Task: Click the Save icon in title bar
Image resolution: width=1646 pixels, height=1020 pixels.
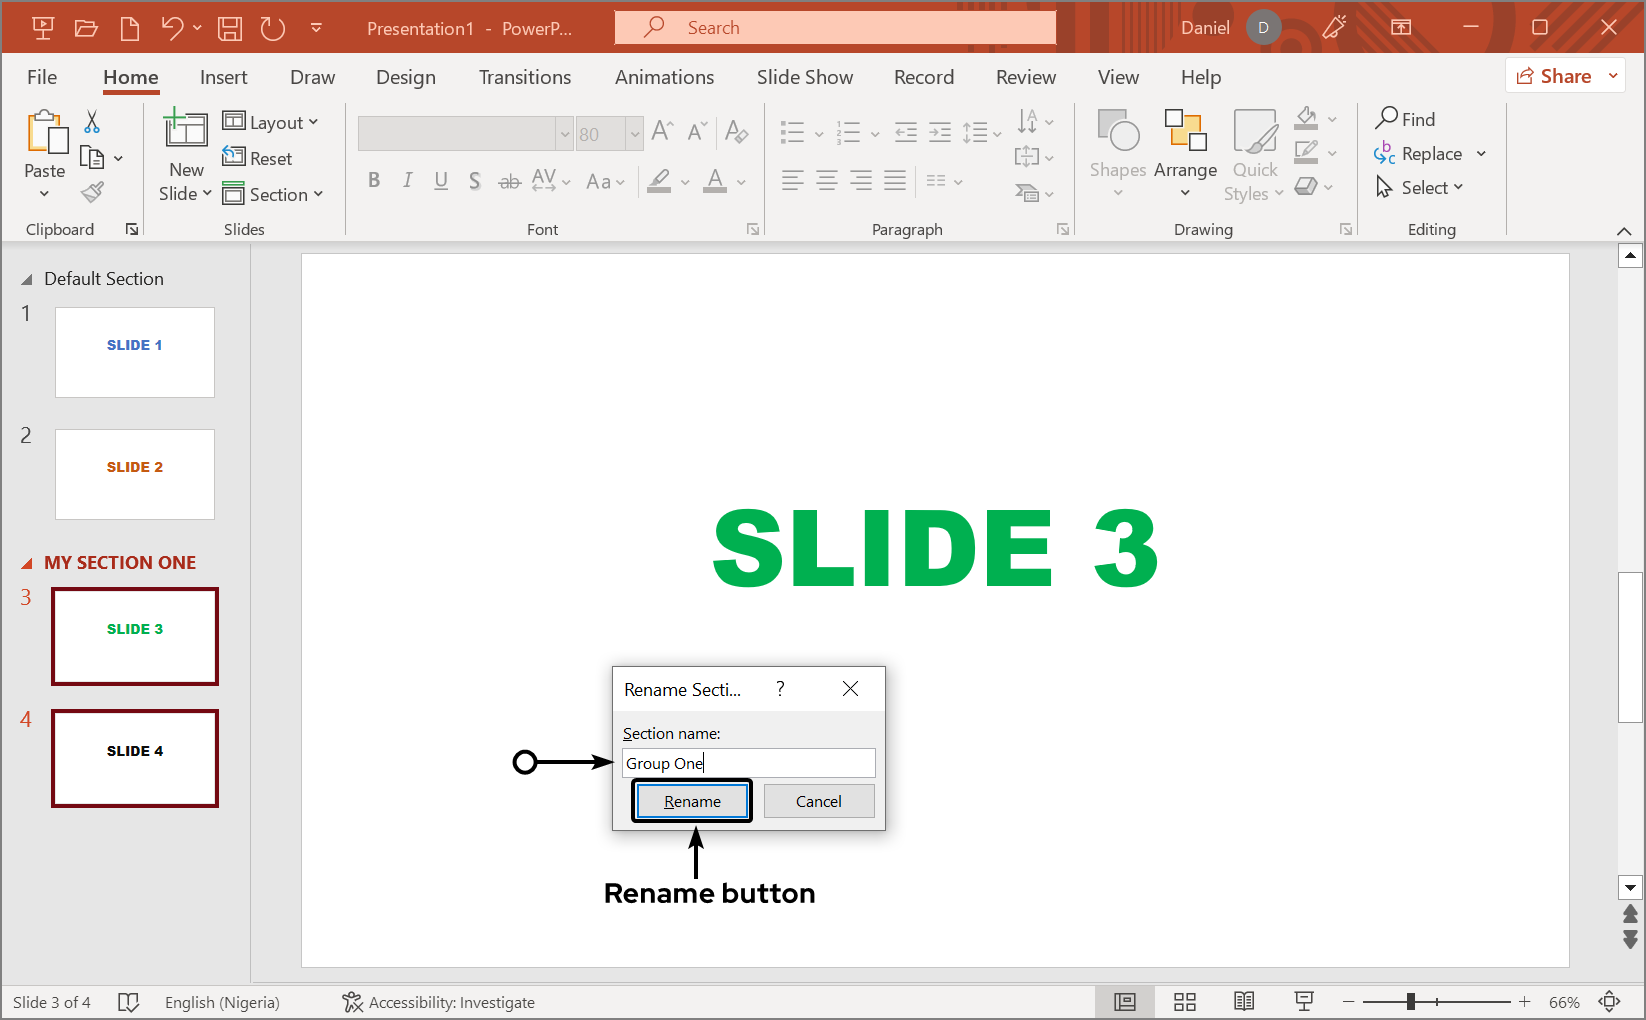Action: pyautogui.click(x=230, y=28)
